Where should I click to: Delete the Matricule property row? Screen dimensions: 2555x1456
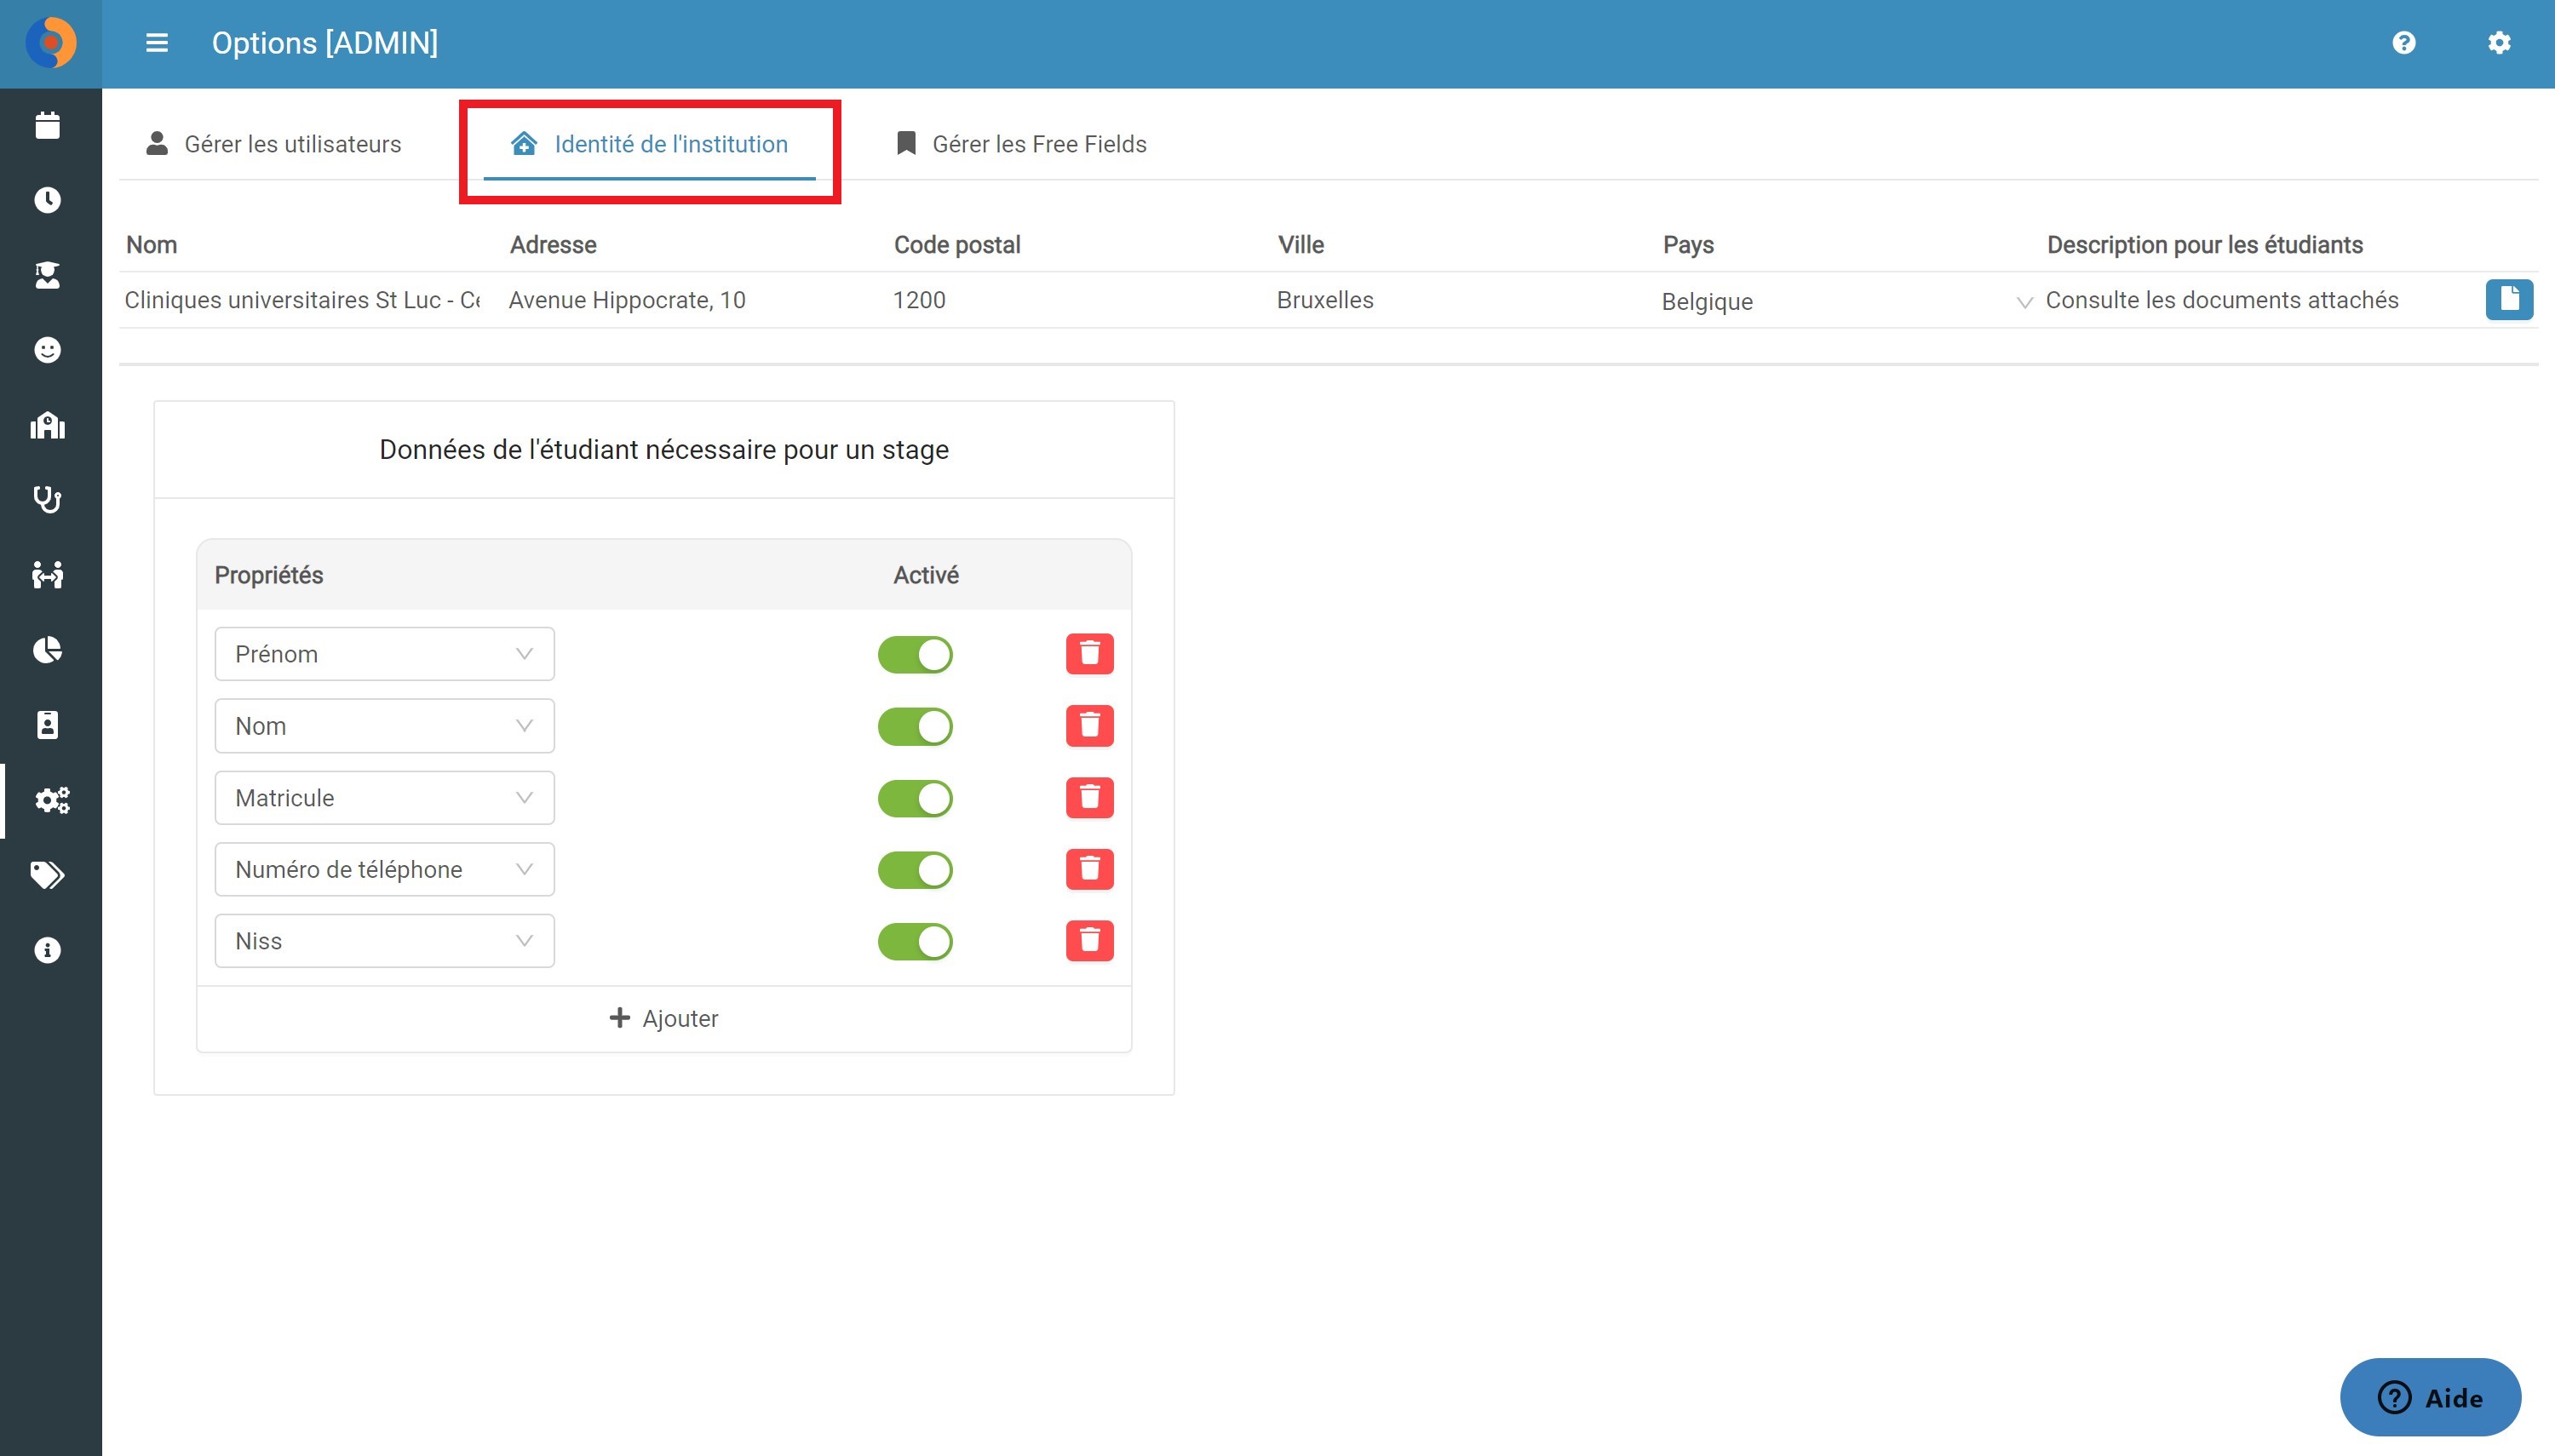pos(1089,798)
